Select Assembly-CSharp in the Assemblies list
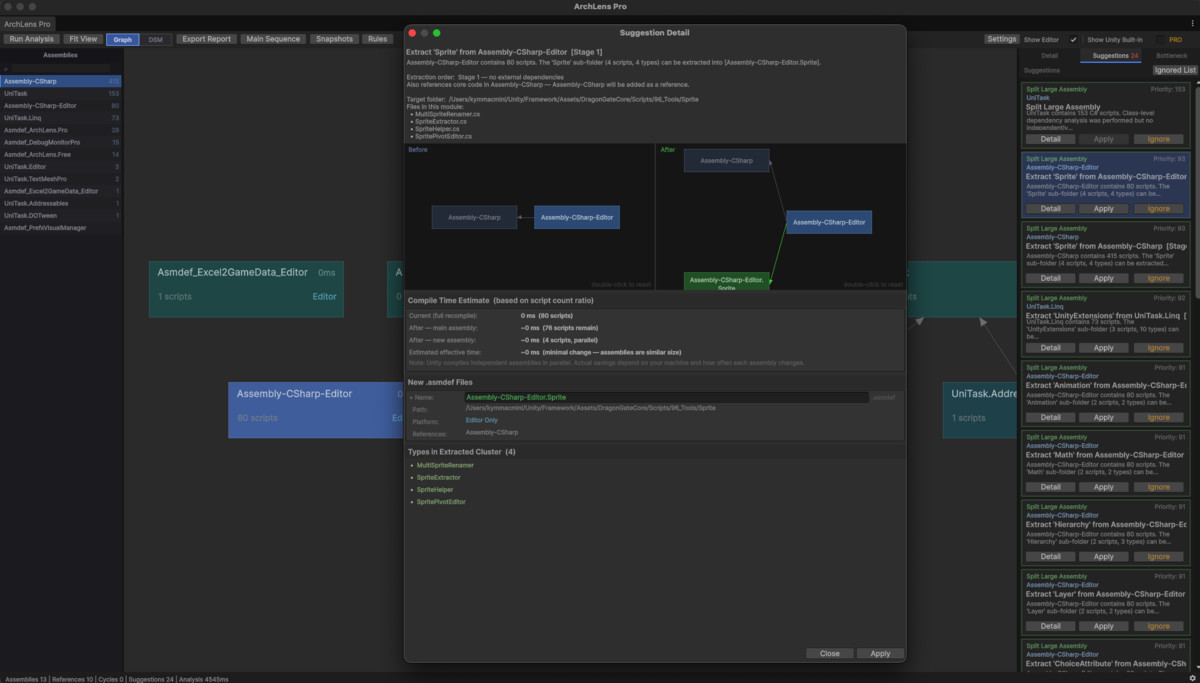This screenshot has width=1200, height=683. click(61, 81)
